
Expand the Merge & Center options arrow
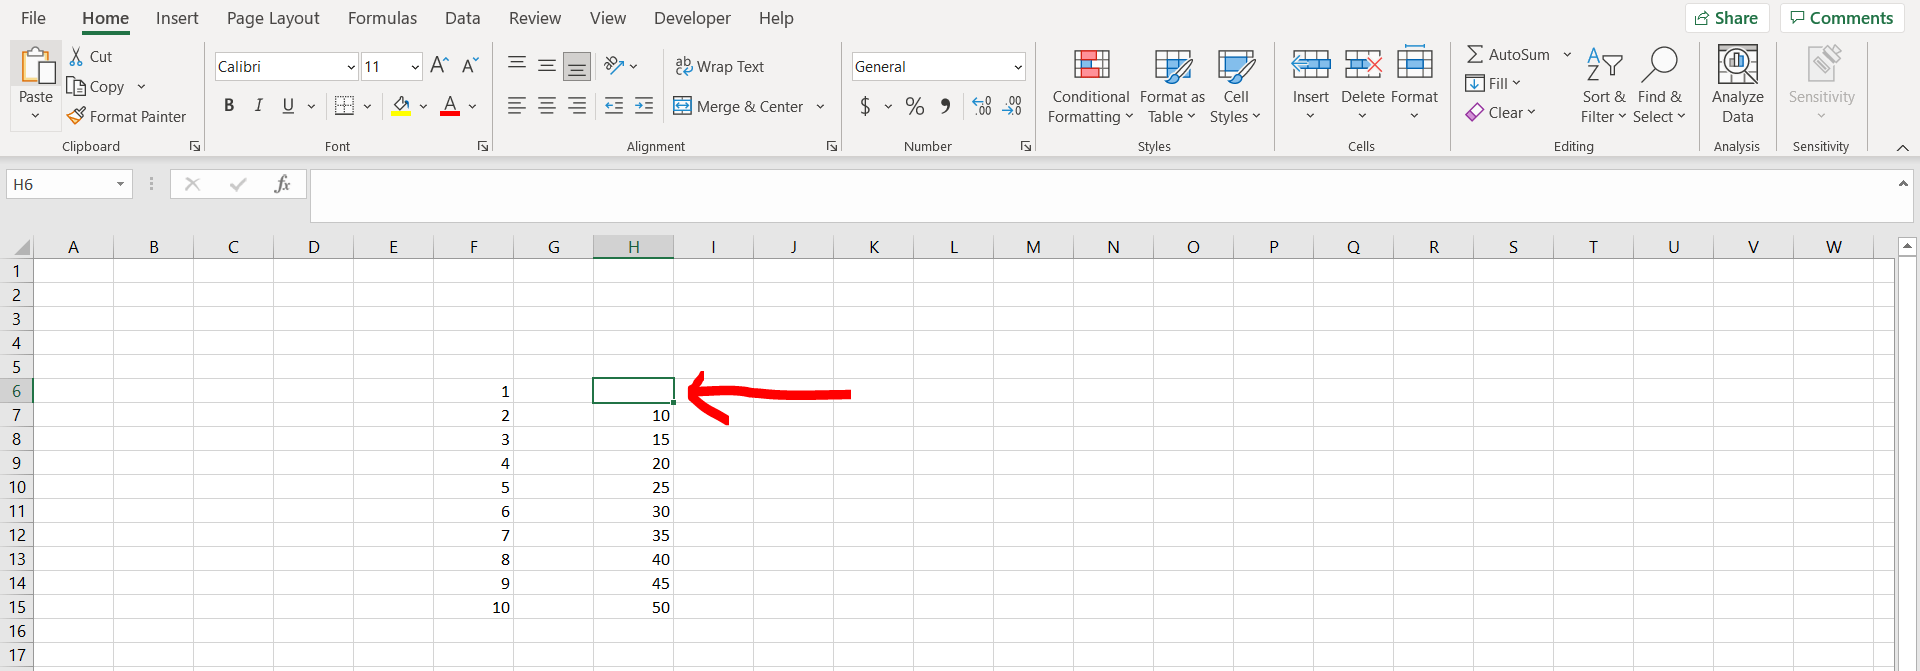(820, 106)
